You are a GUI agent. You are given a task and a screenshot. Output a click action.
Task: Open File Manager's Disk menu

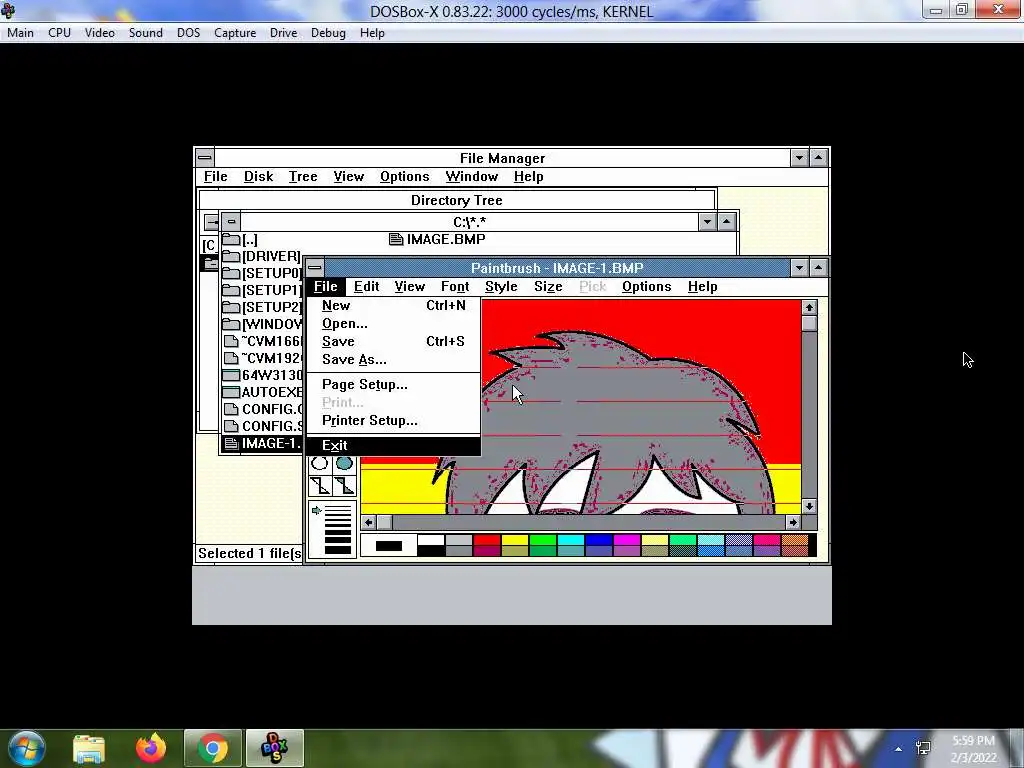click(x=259, y=176)
